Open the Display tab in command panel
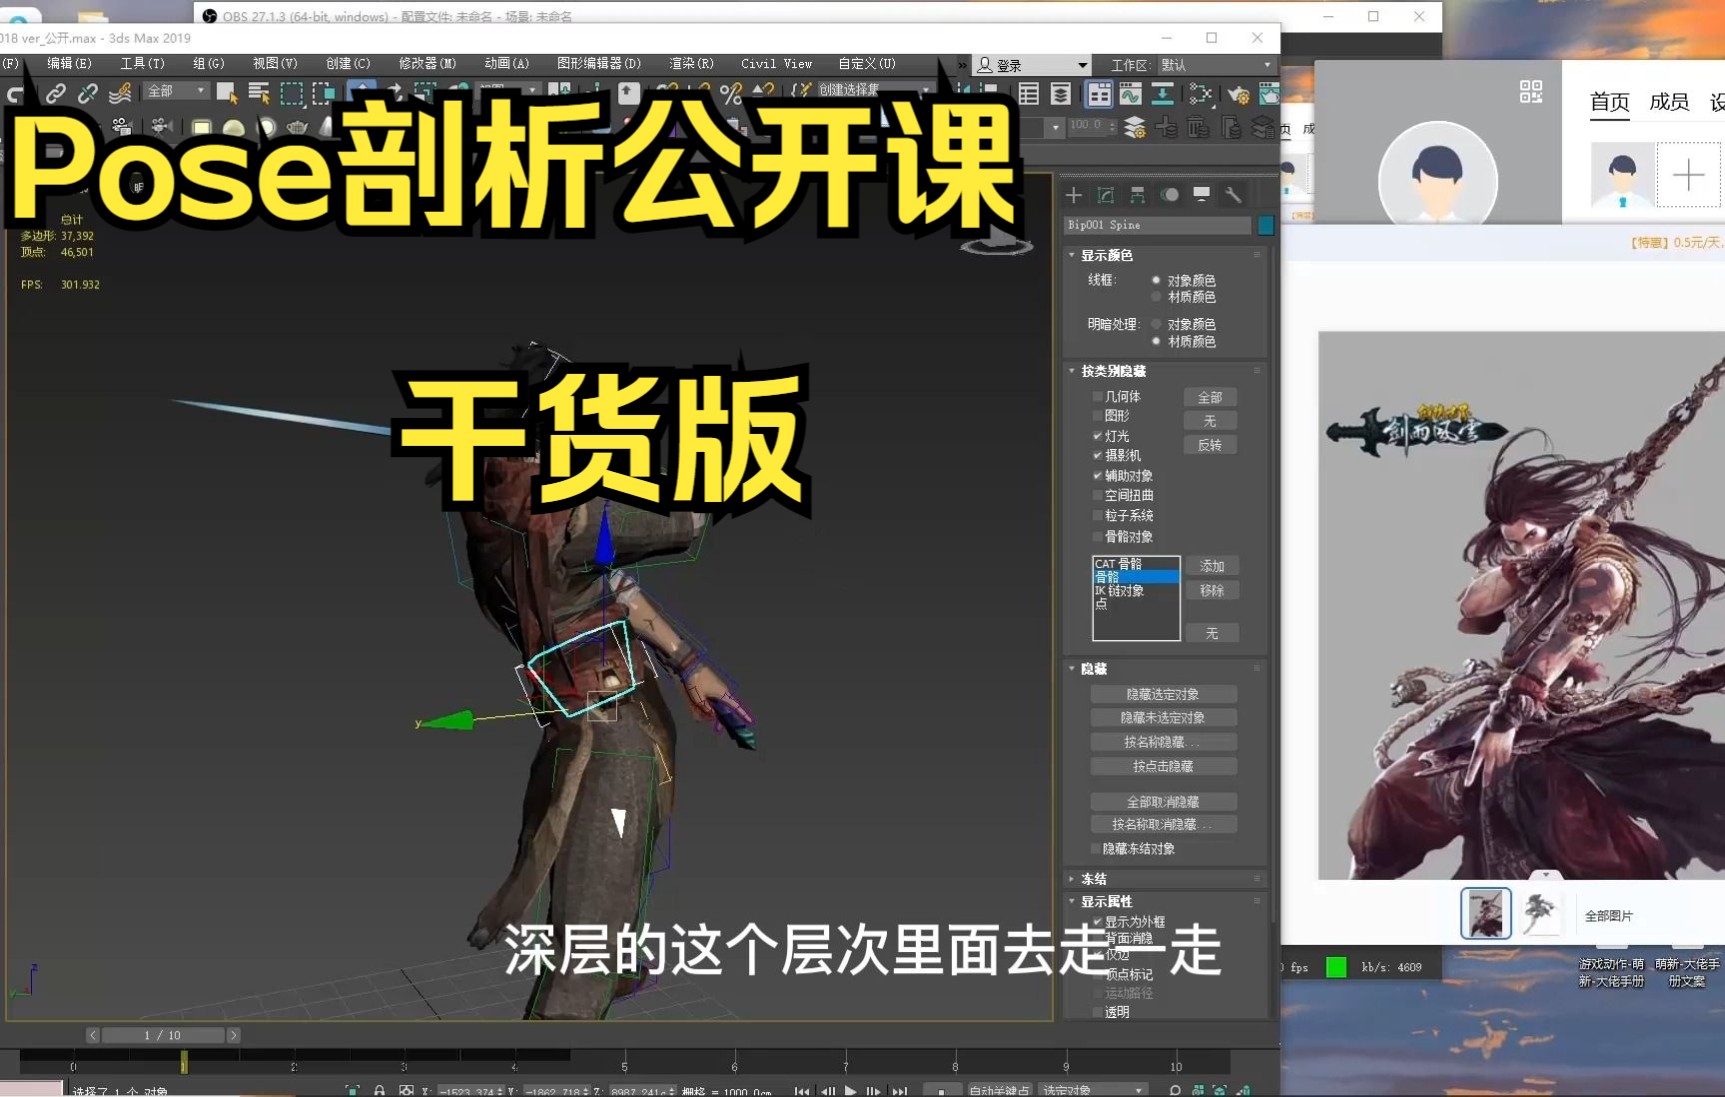1725x1097 pixels. [x=1202, y=195]
